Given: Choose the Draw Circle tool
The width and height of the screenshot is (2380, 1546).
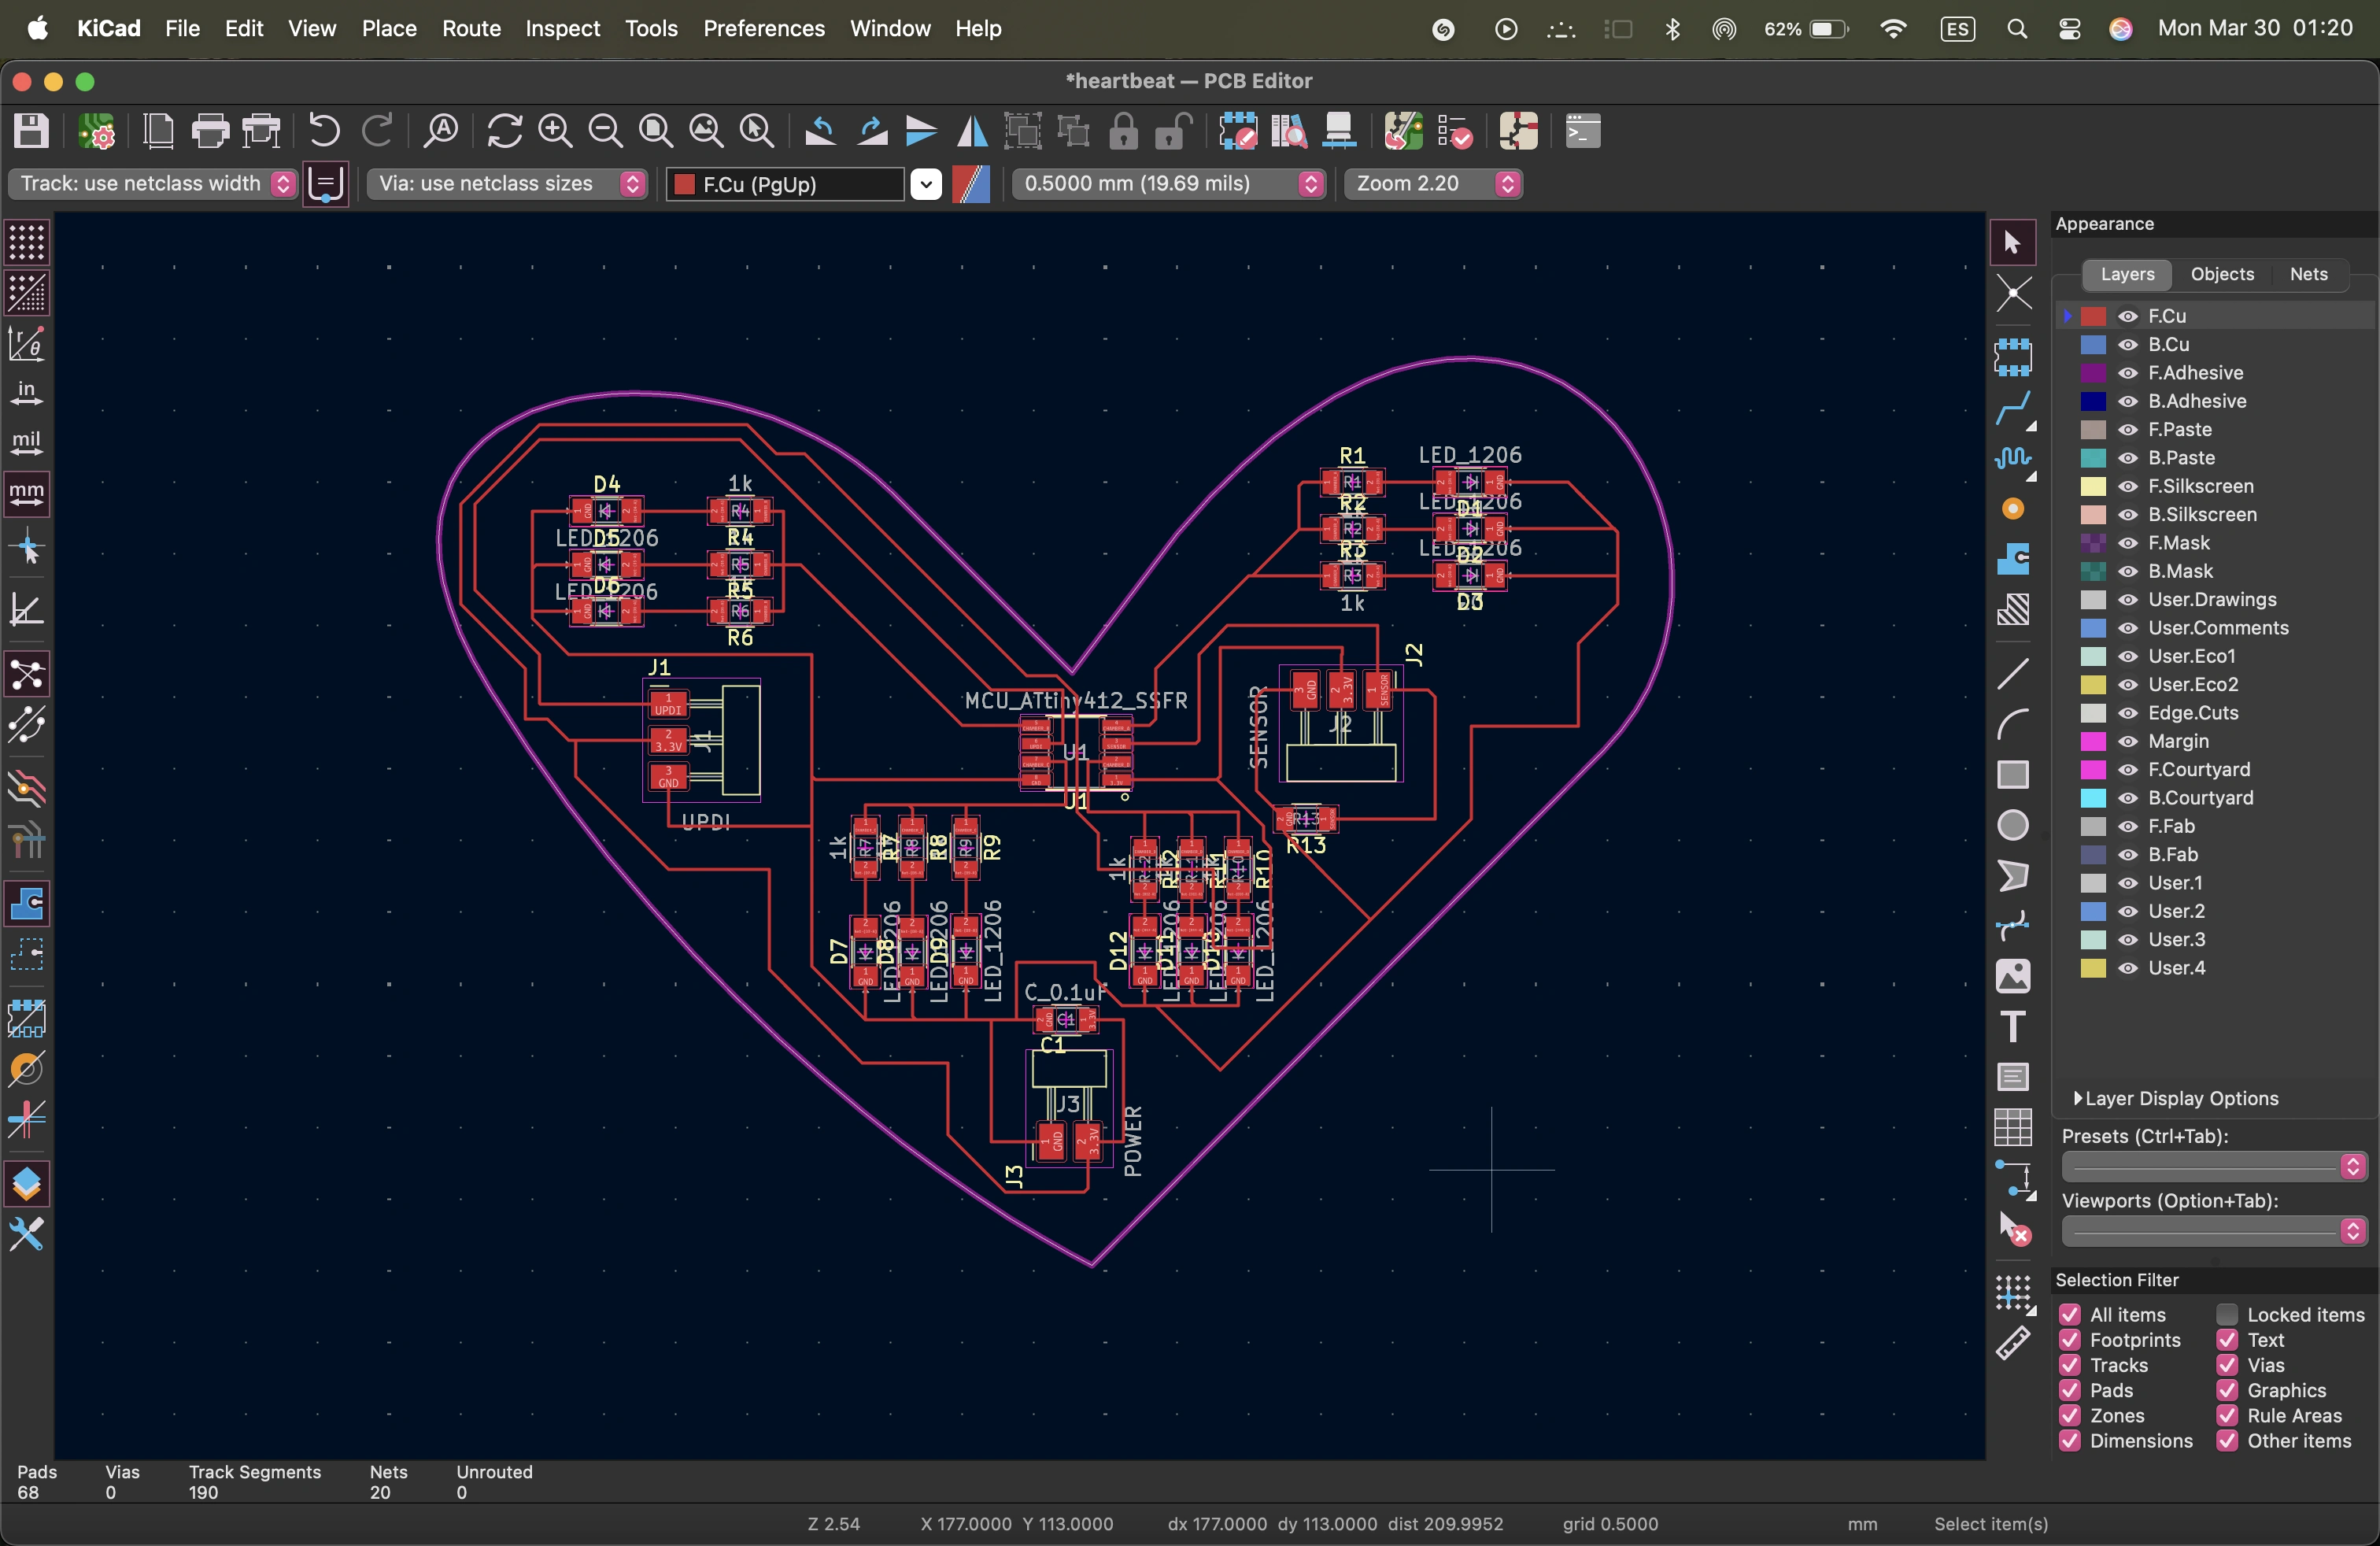Looking at the screenshot, I should [2012, 825].
